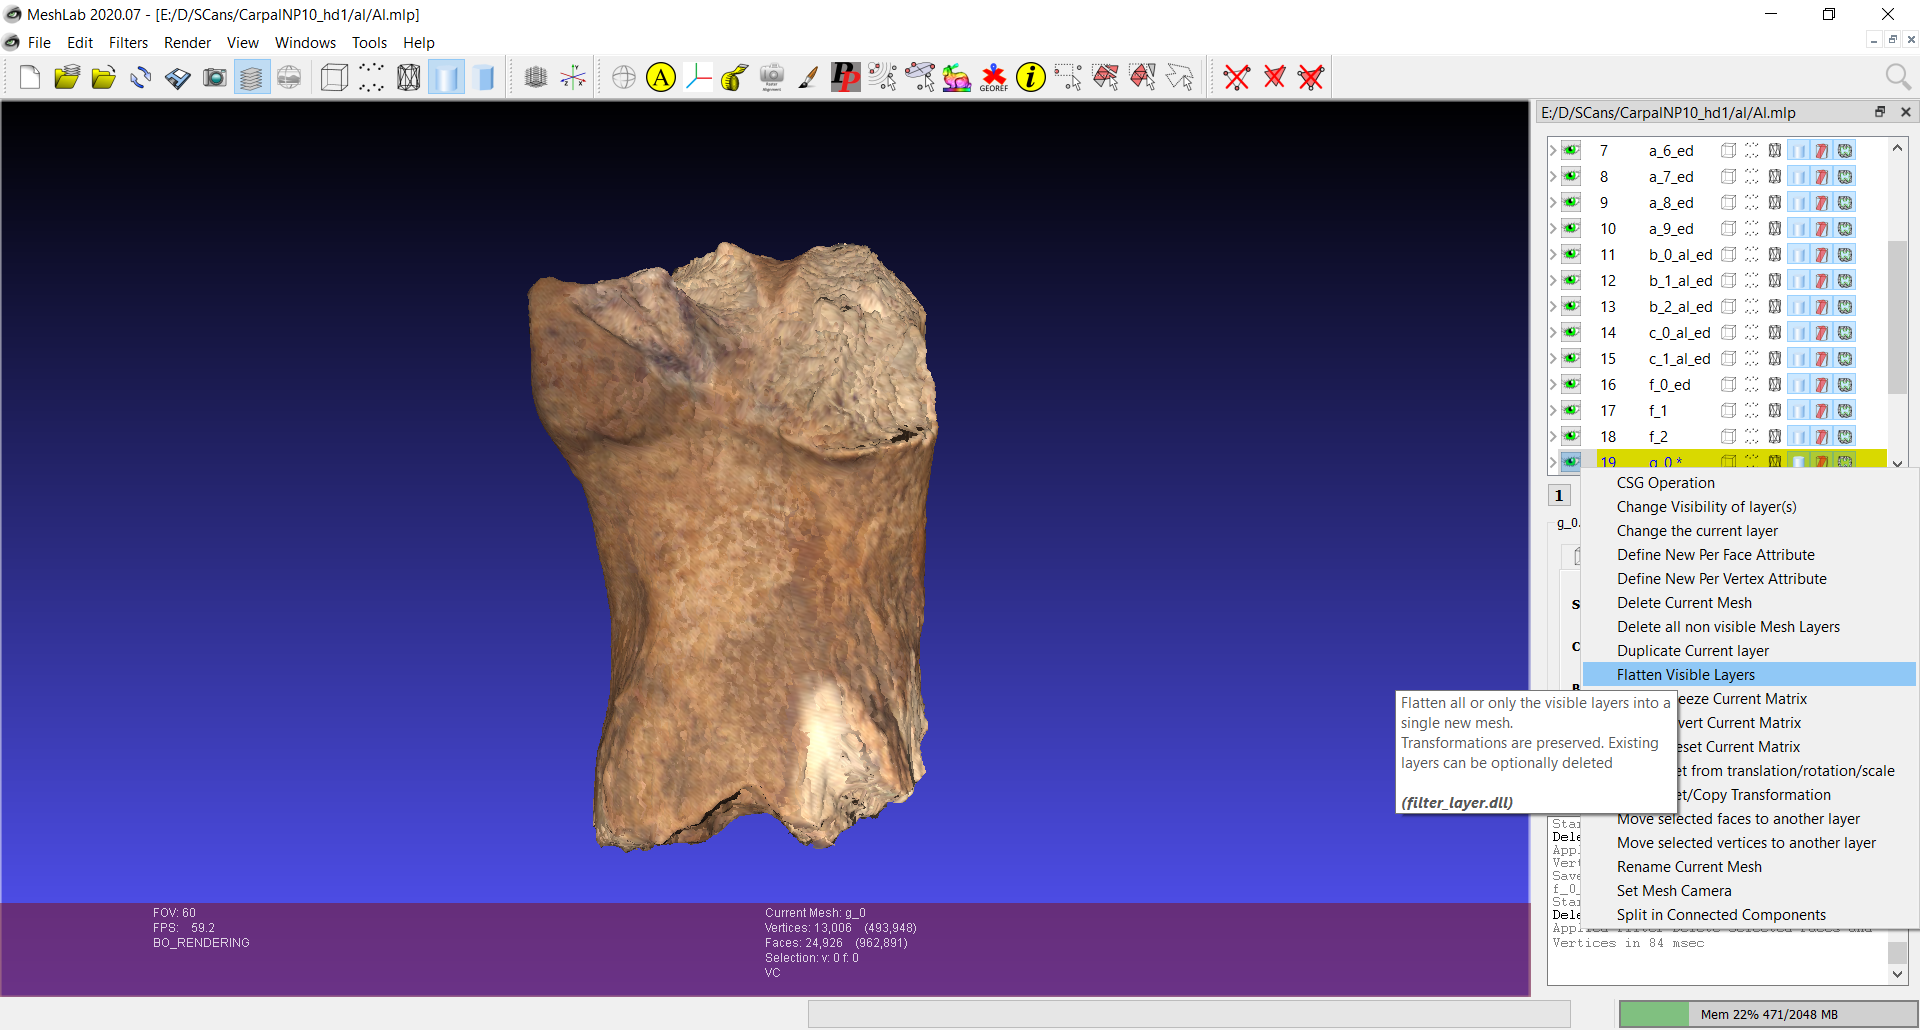This screenshot has height=1030, width=1920.
Task: Hide layer c_0_al_ed eye icon
Action: (x=1571, y=333)
